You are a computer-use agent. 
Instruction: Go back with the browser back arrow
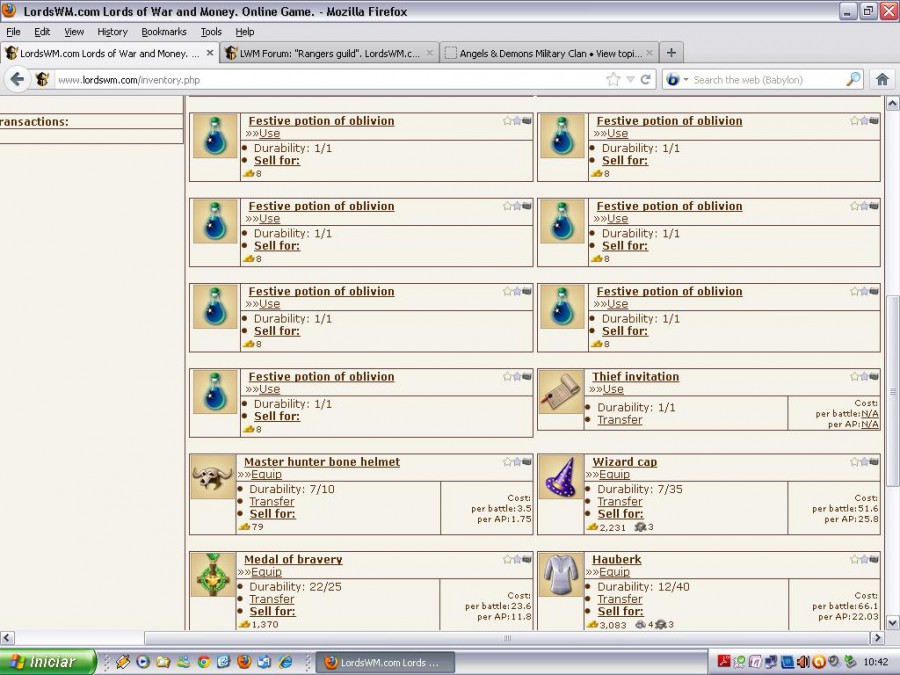pos(17,79)
